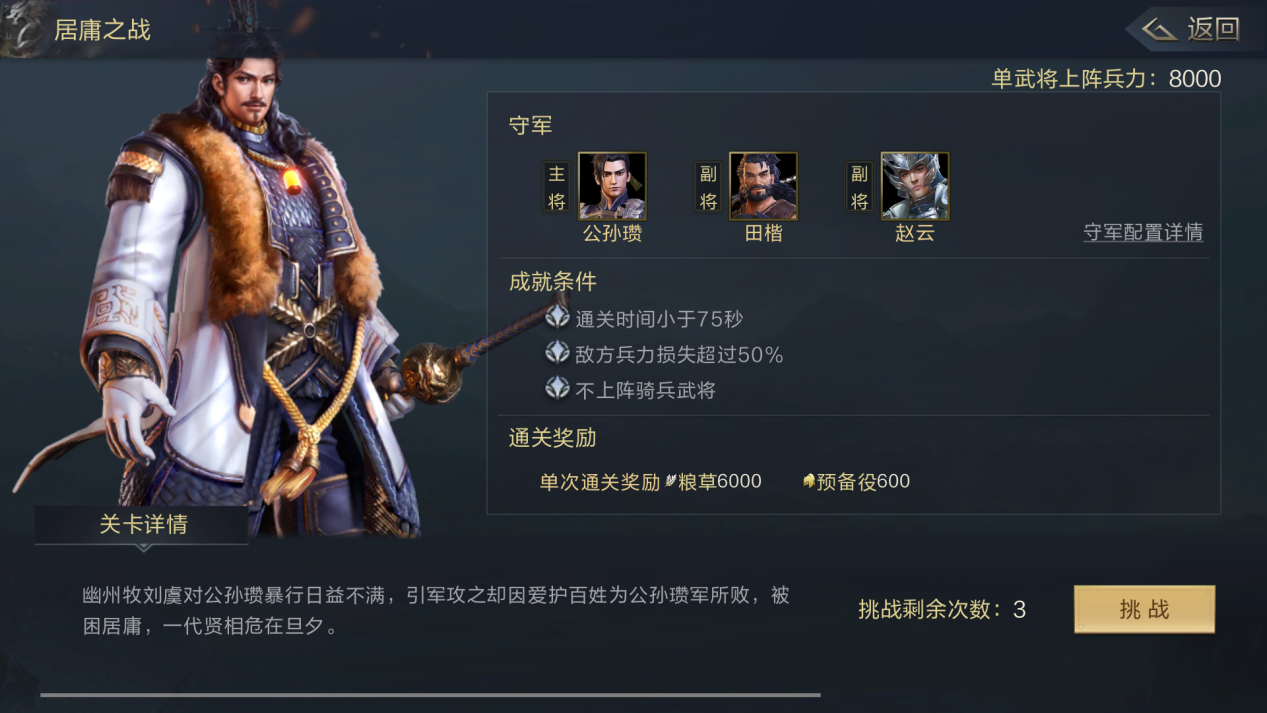Screen dimensions: 1267x713
Task: Tap Zhao Yun's (赵云) deputy general portrait
Action: click(915, 186)
